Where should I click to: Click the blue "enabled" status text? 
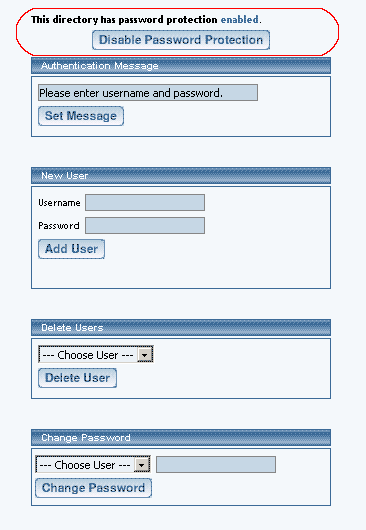(x=239, y=20)
